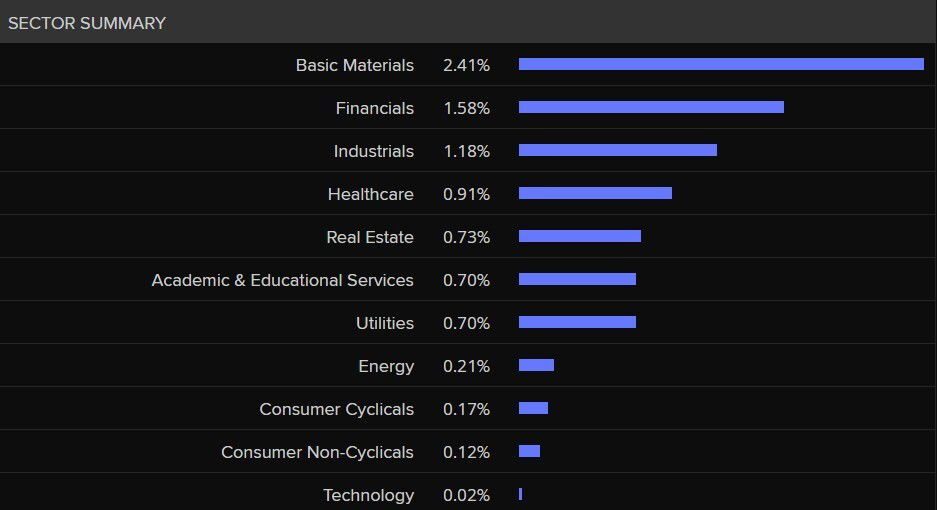Click the Energy 0.21% value
The height and width of the screenshot is (510, 937).
[x=466, y=366]
